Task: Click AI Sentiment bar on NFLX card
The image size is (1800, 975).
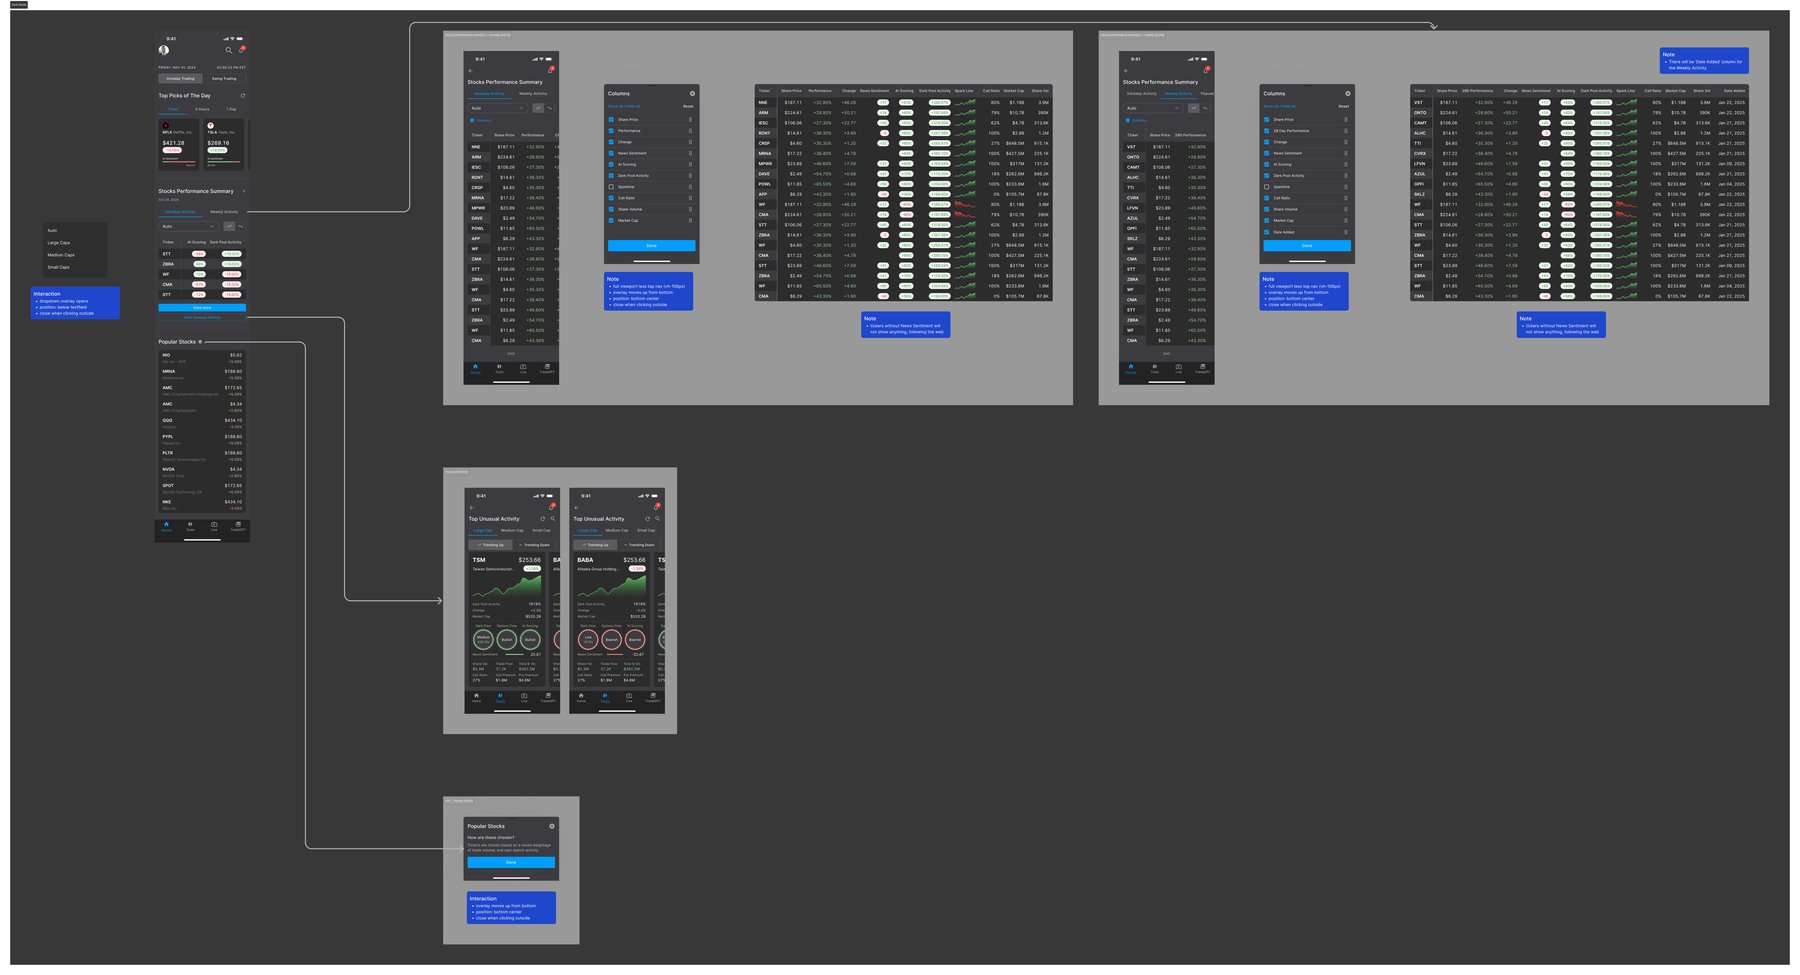Action: (x=179, y=160)
